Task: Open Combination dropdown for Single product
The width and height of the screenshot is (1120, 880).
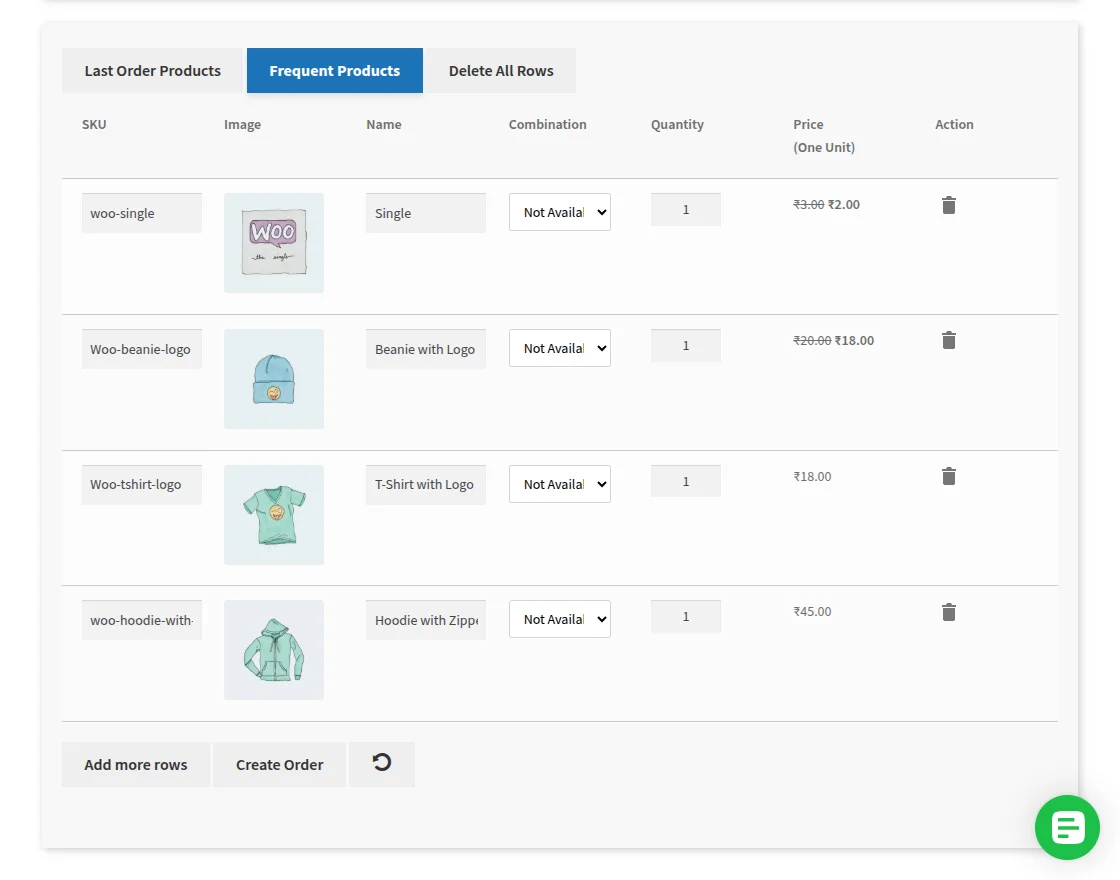Action: tap(559, 212)
